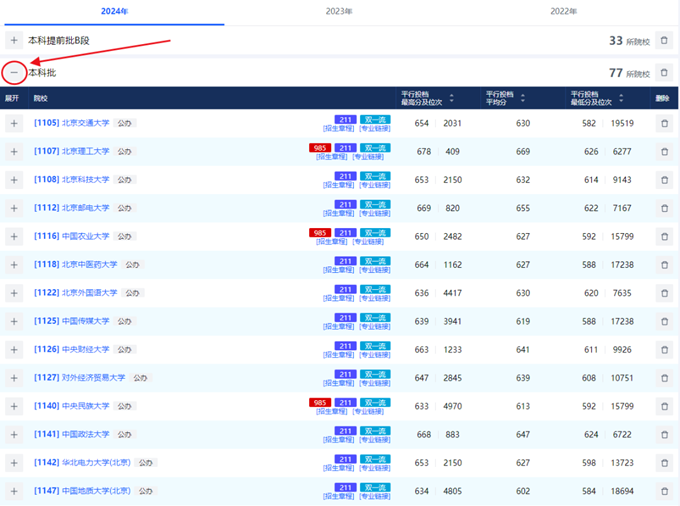Open the [1107] 北京理工大学 link
The height and width of the screenshot is (506, 680).
coord(72,151)
